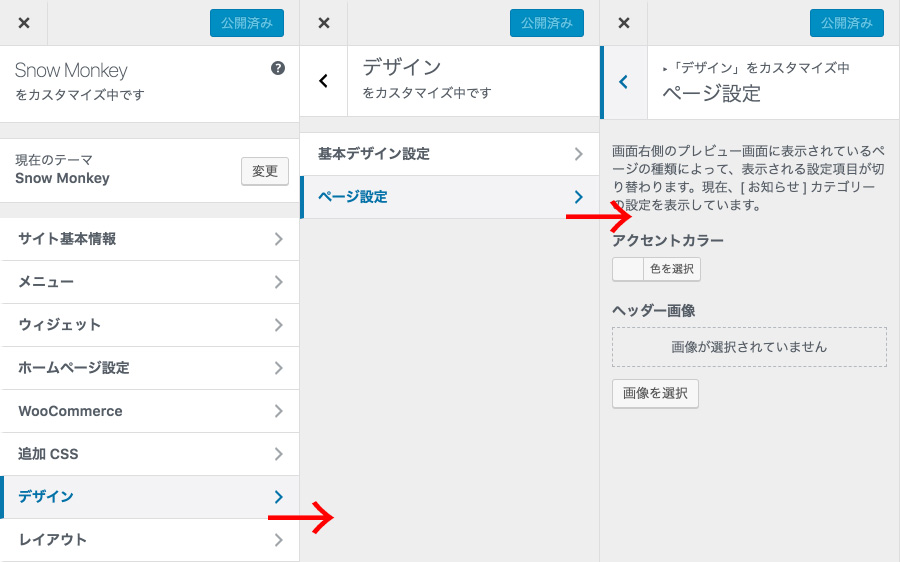
Task: Expand chevron on the ウィジェット row
Action: (278, 325)
